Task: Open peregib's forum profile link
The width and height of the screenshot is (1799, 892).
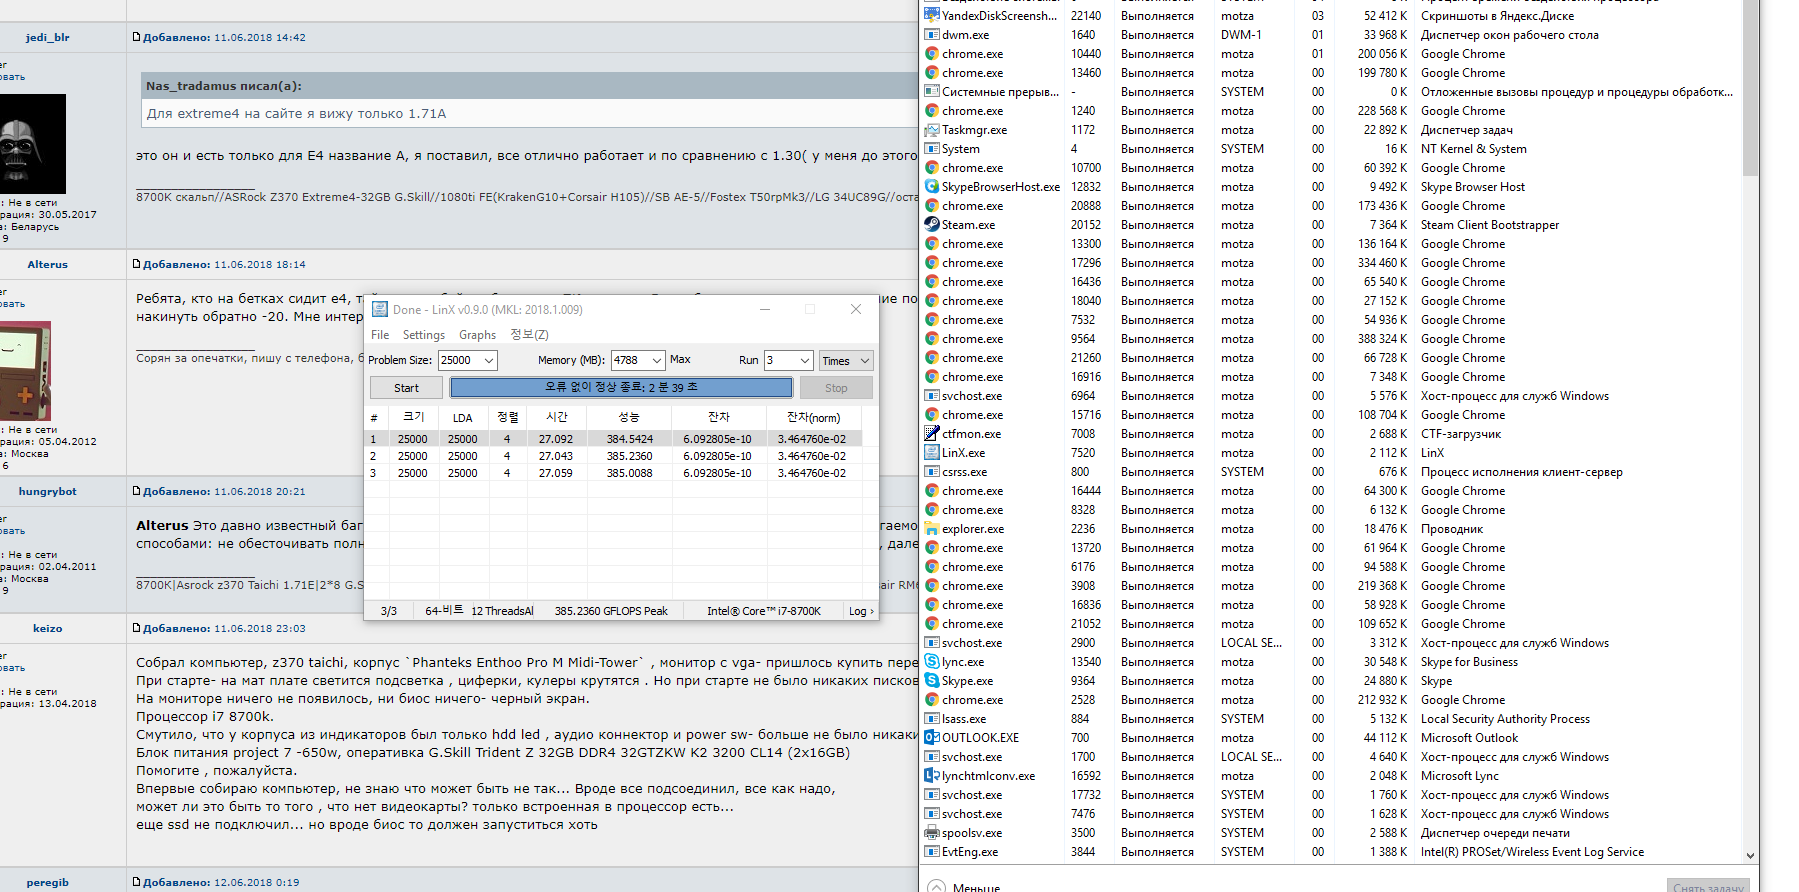Action: point(48,882)
